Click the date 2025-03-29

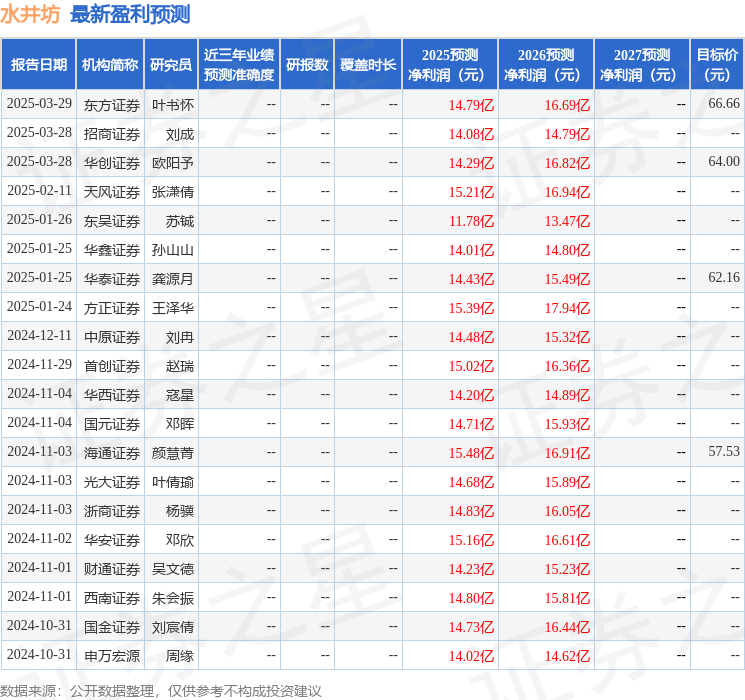coord(39,103)
